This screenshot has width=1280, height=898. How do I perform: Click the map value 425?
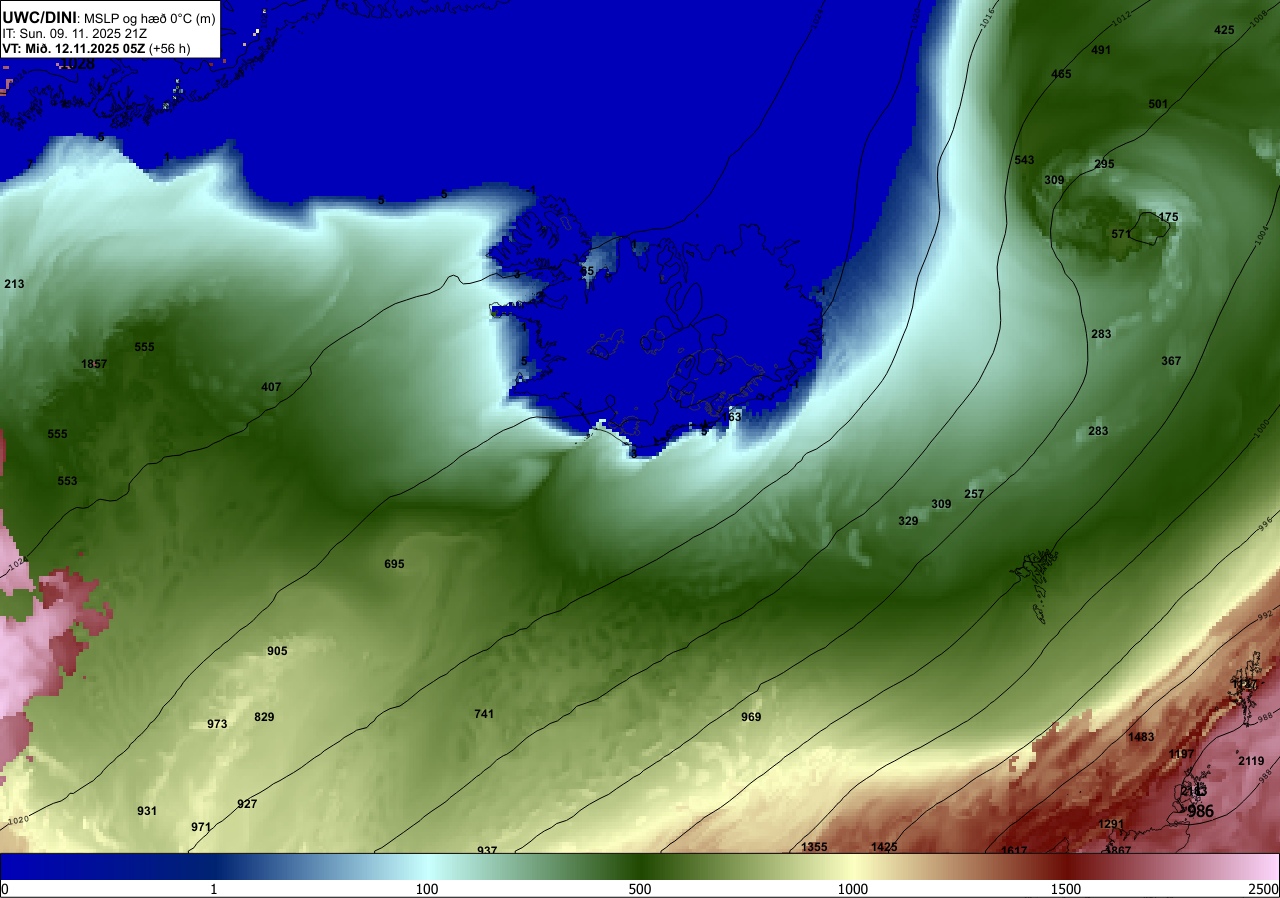[1224, 30]
